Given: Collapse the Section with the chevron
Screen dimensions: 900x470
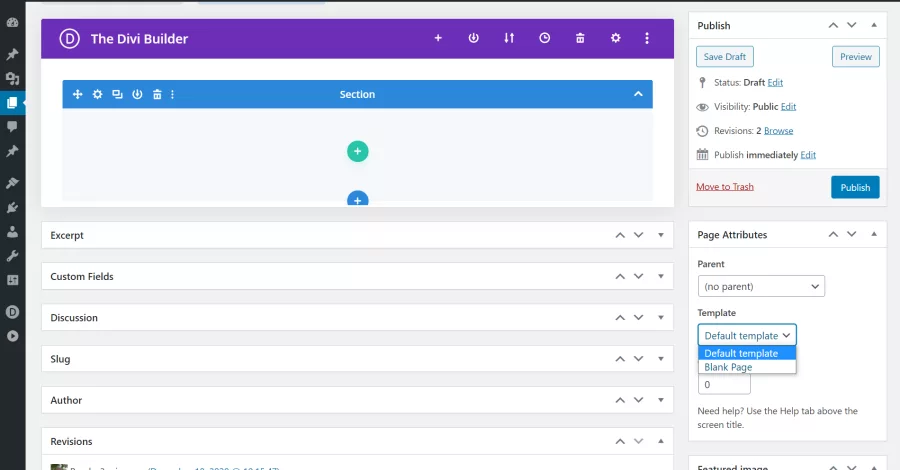Looking at the screenshot, I should point(638,94).
